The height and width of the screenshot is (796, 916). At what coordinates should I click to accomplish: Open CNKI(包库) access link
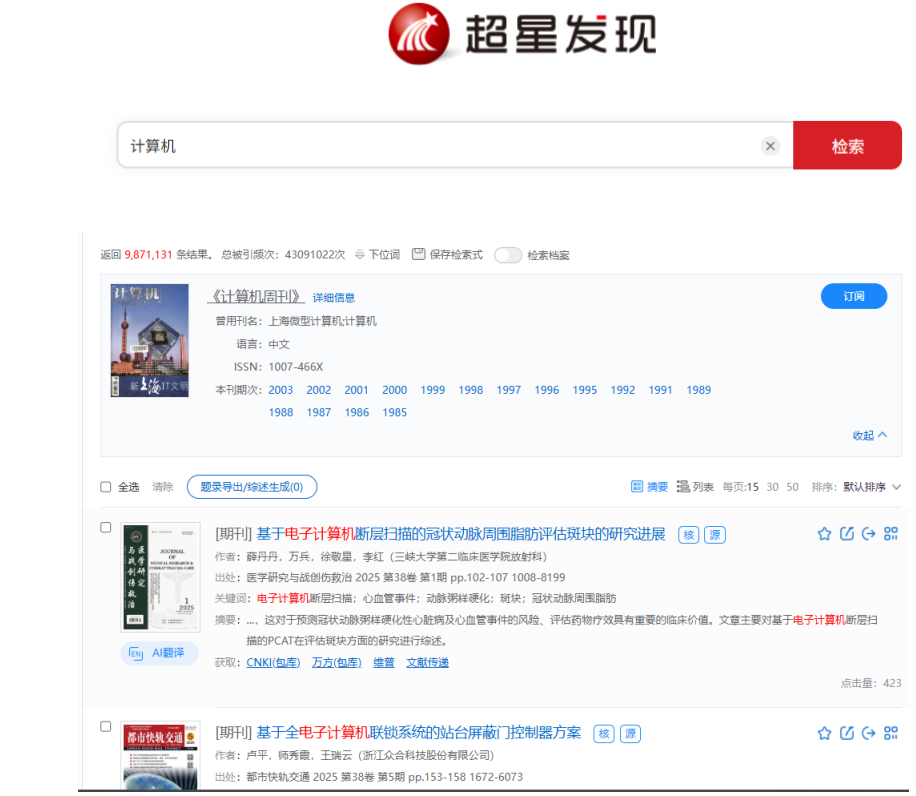[x=273, y=662]
